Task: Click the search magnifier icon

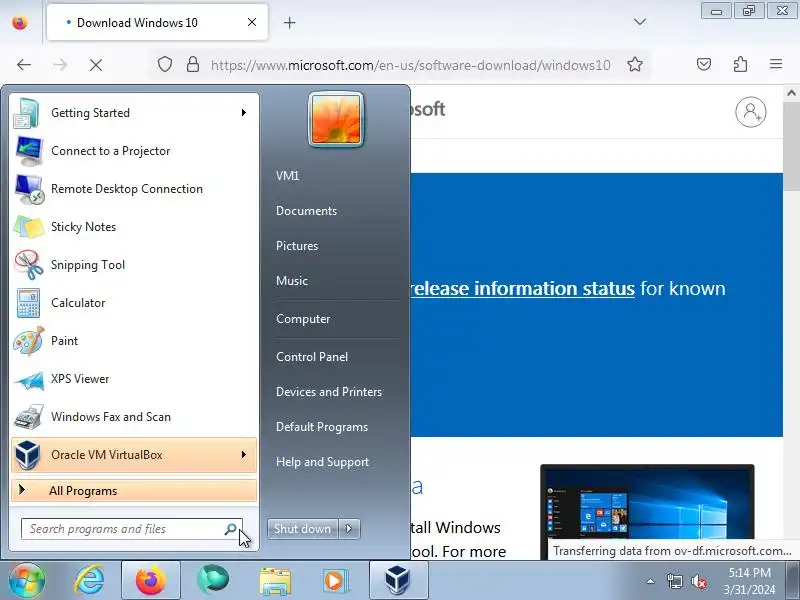Action: coord(231,529)
